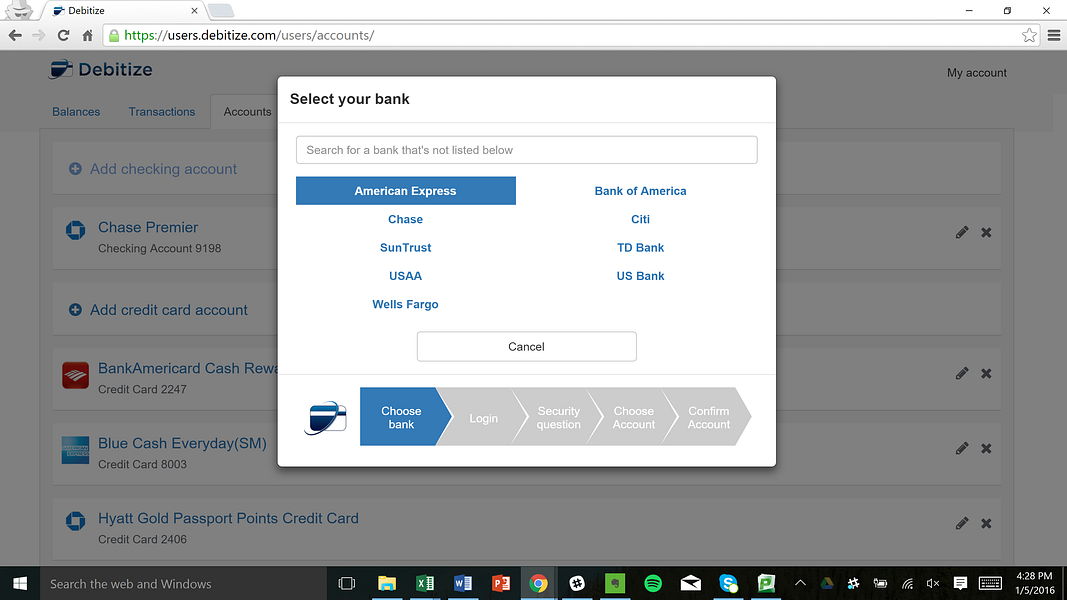The height and width of the screenshot is (600, 1067).
Task: Click the Chase Premier account name
Action: 148,227
